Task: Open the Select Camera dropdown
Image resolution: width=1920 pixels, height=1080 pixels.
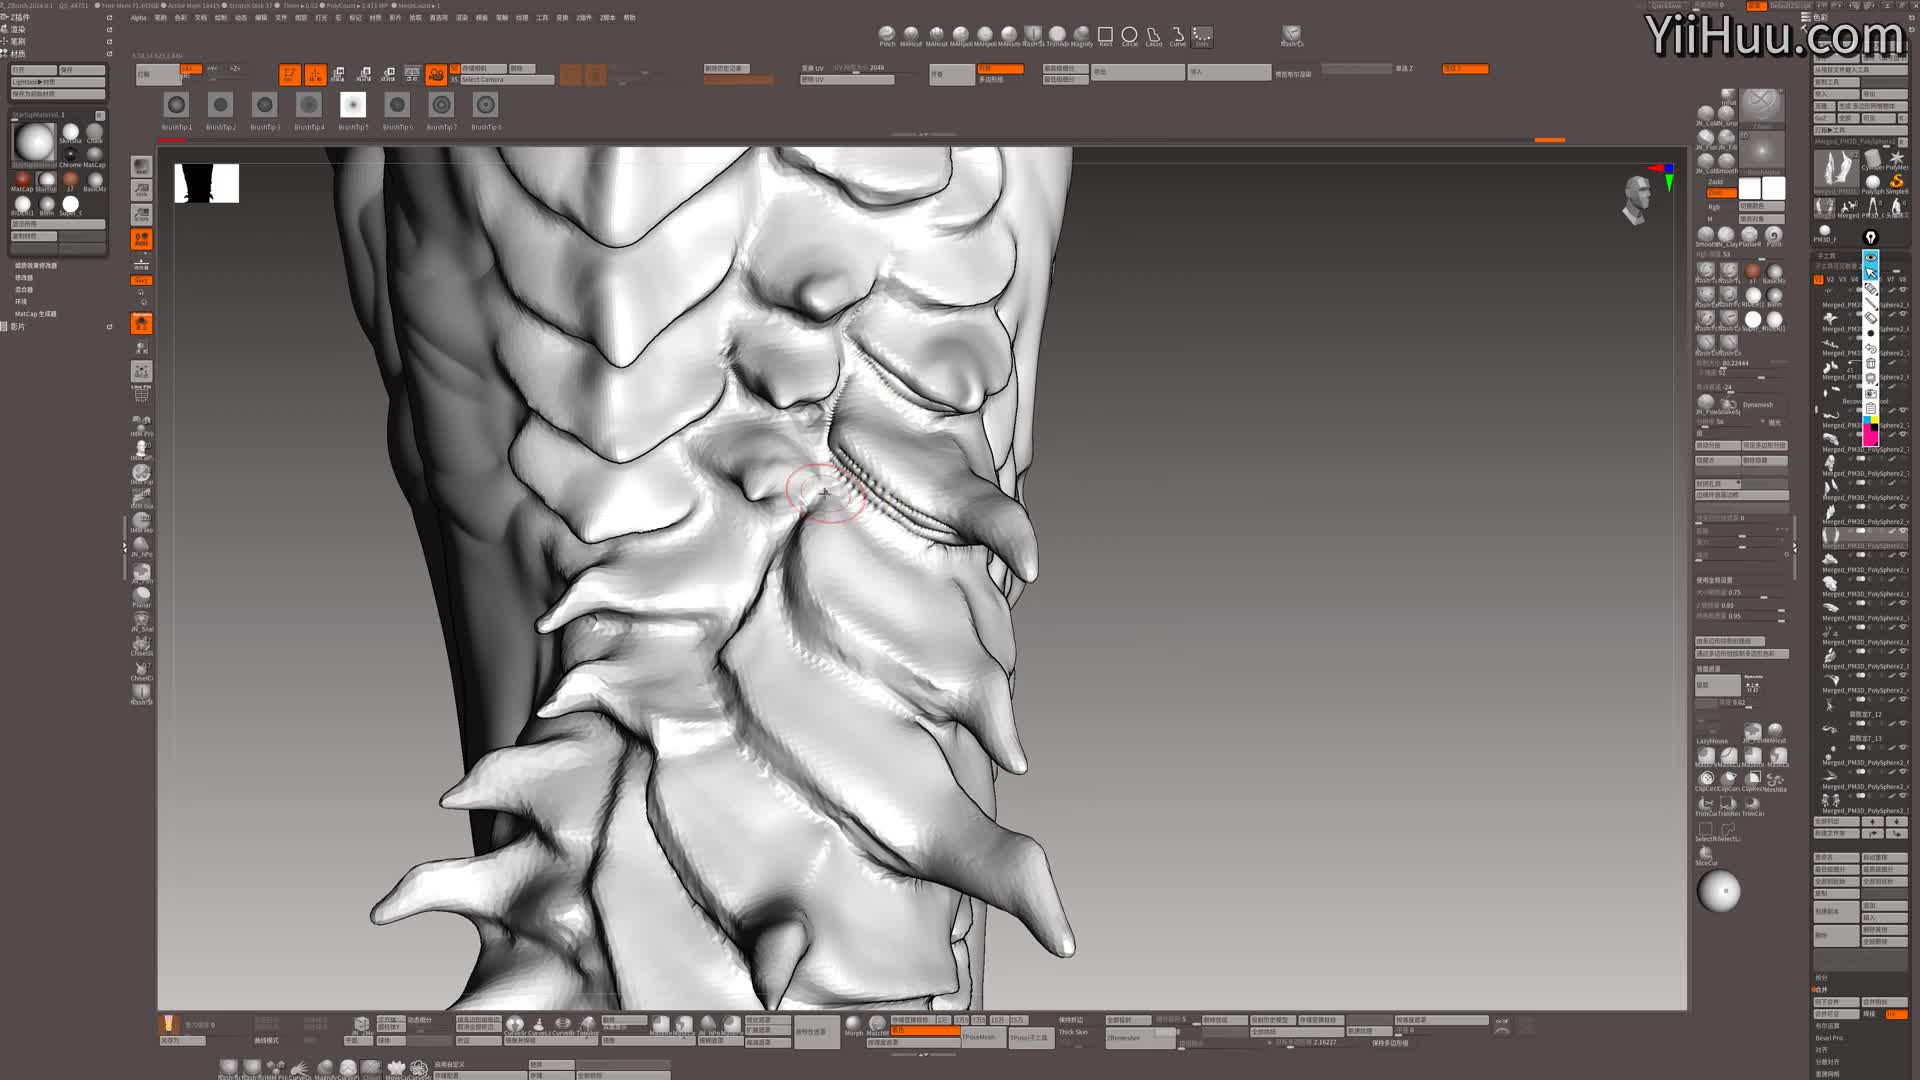Action: tap(505, 80)
